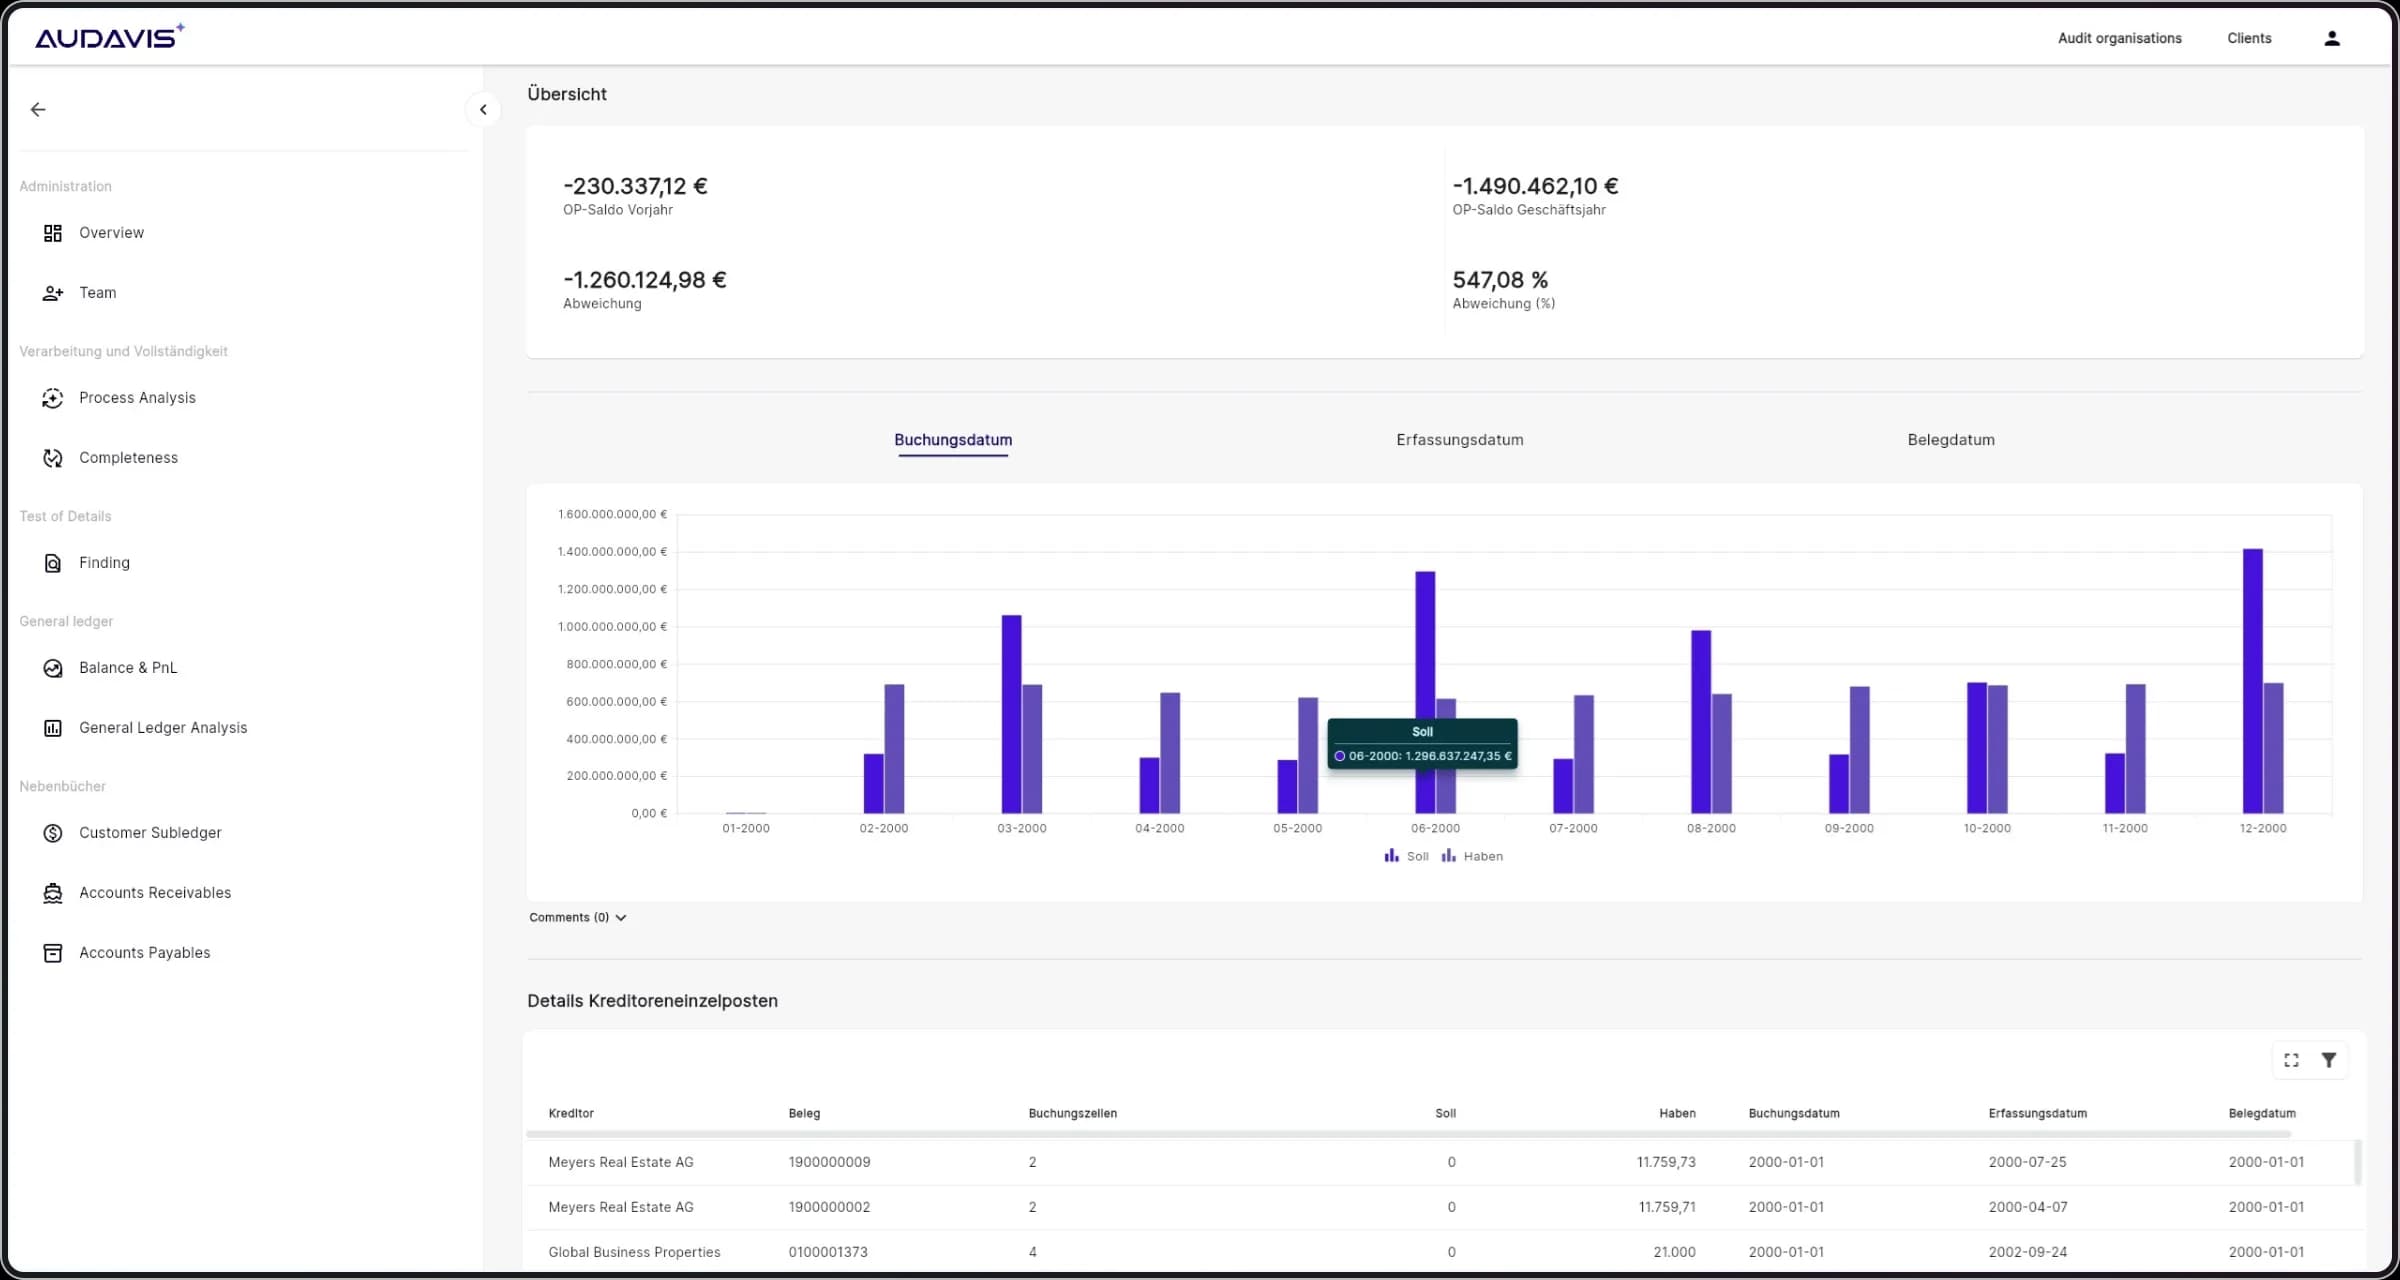Toggle the Soll series in the chart legend

coord(1406,856)
